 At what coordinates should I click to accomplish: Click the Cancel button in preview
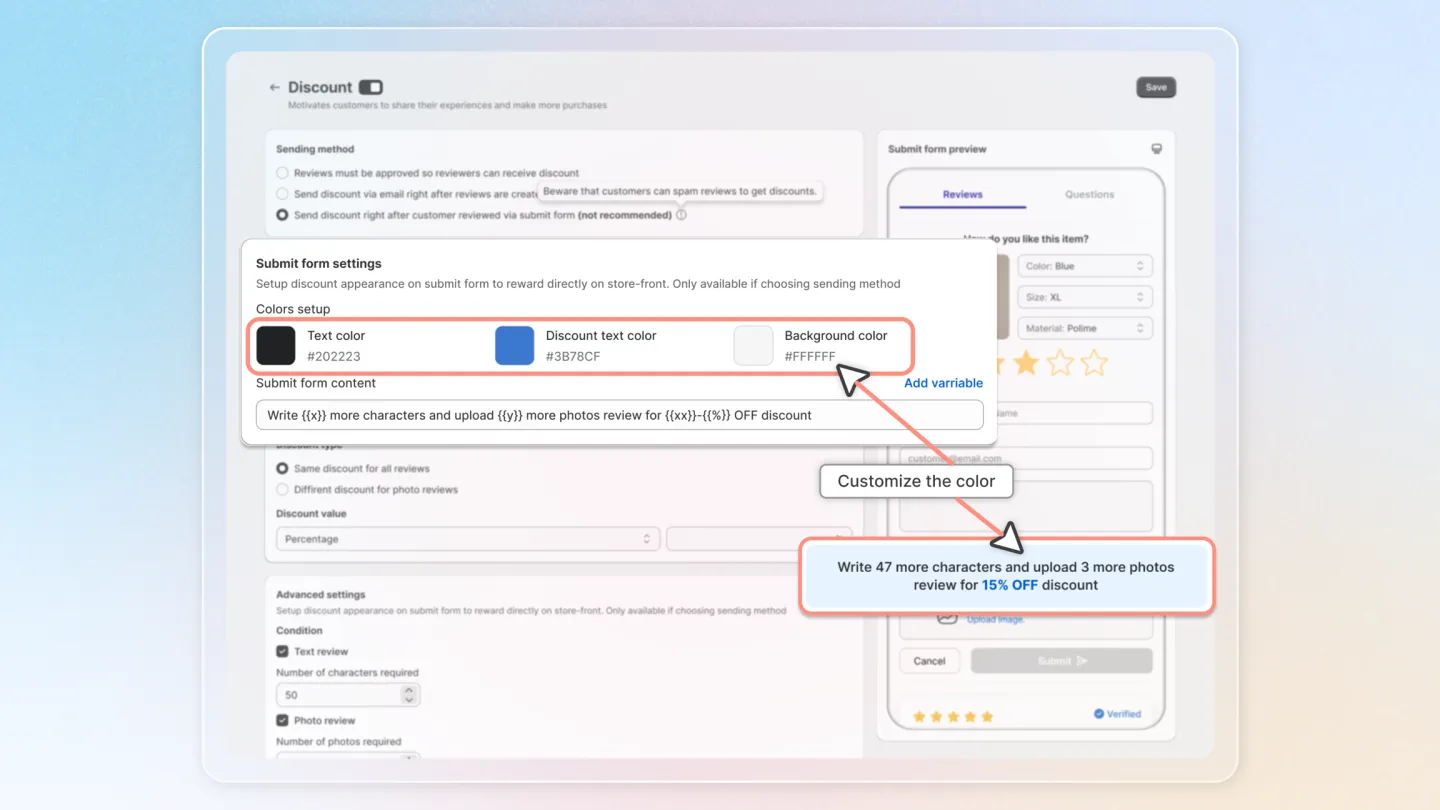click(x=929, y=661)
